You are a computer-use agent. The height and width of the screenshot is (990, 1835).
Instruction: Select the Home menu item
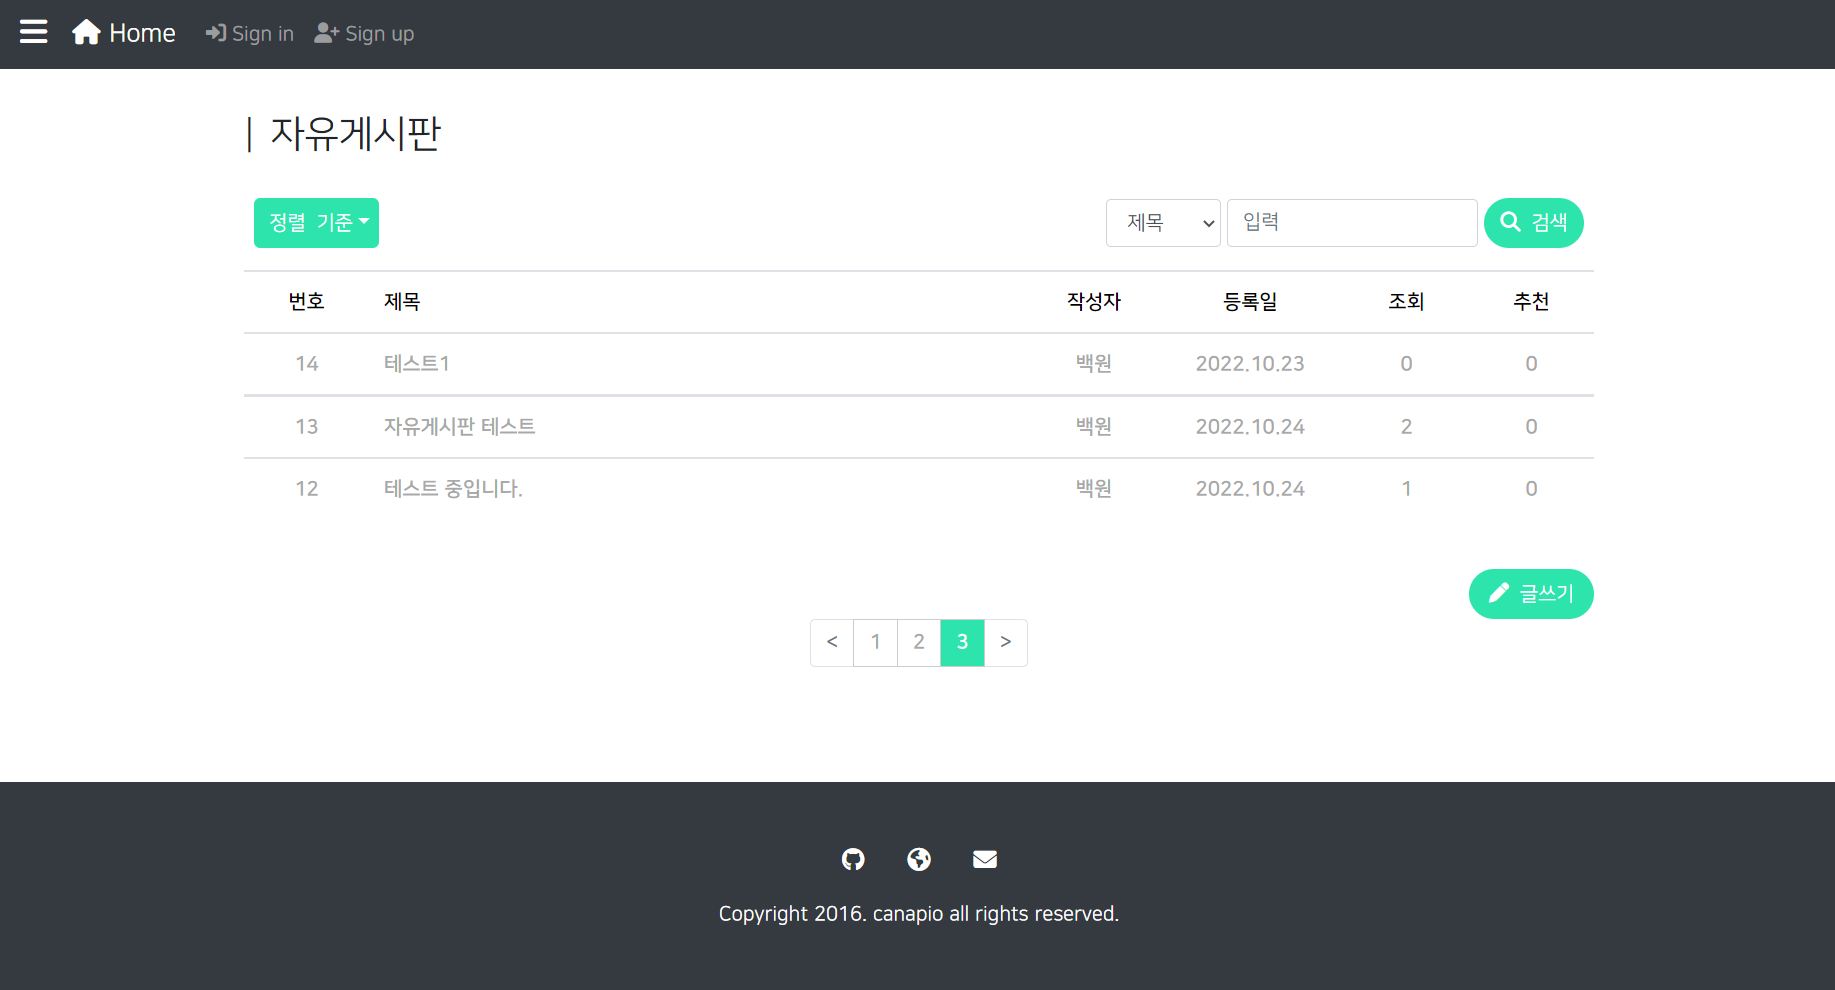[x=123, y=31]
